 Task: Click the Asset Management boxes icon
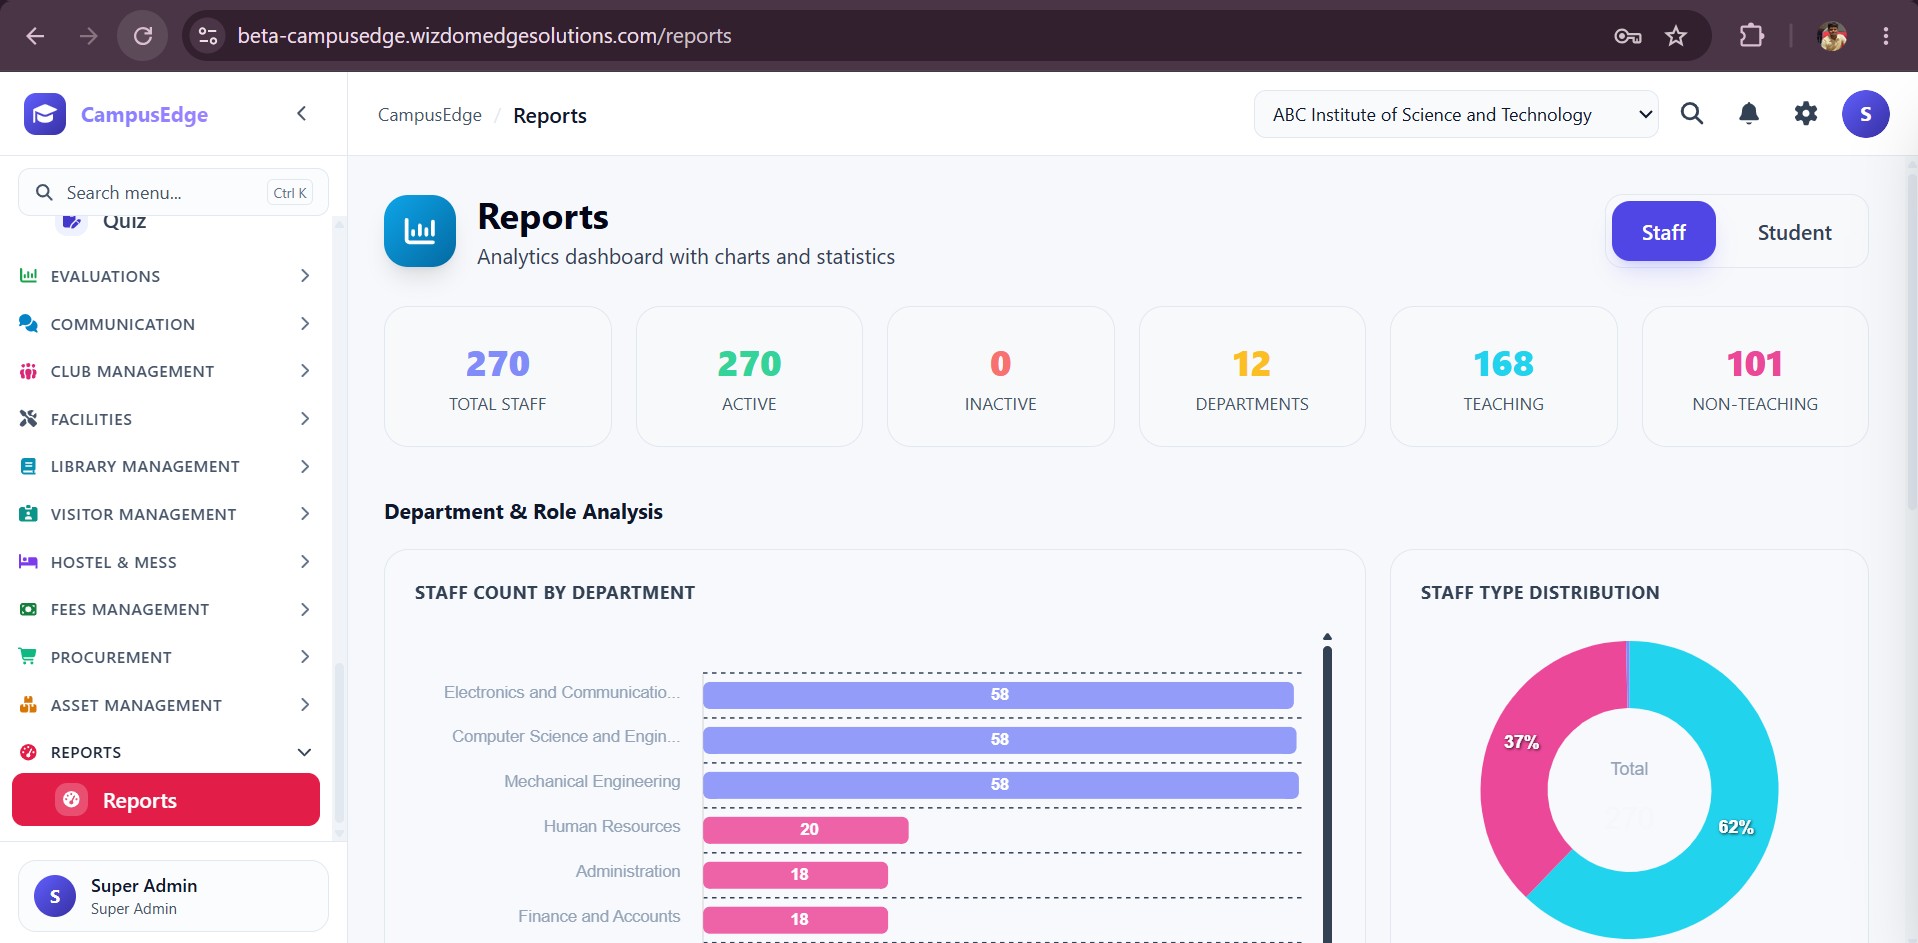tap(28, 704)
